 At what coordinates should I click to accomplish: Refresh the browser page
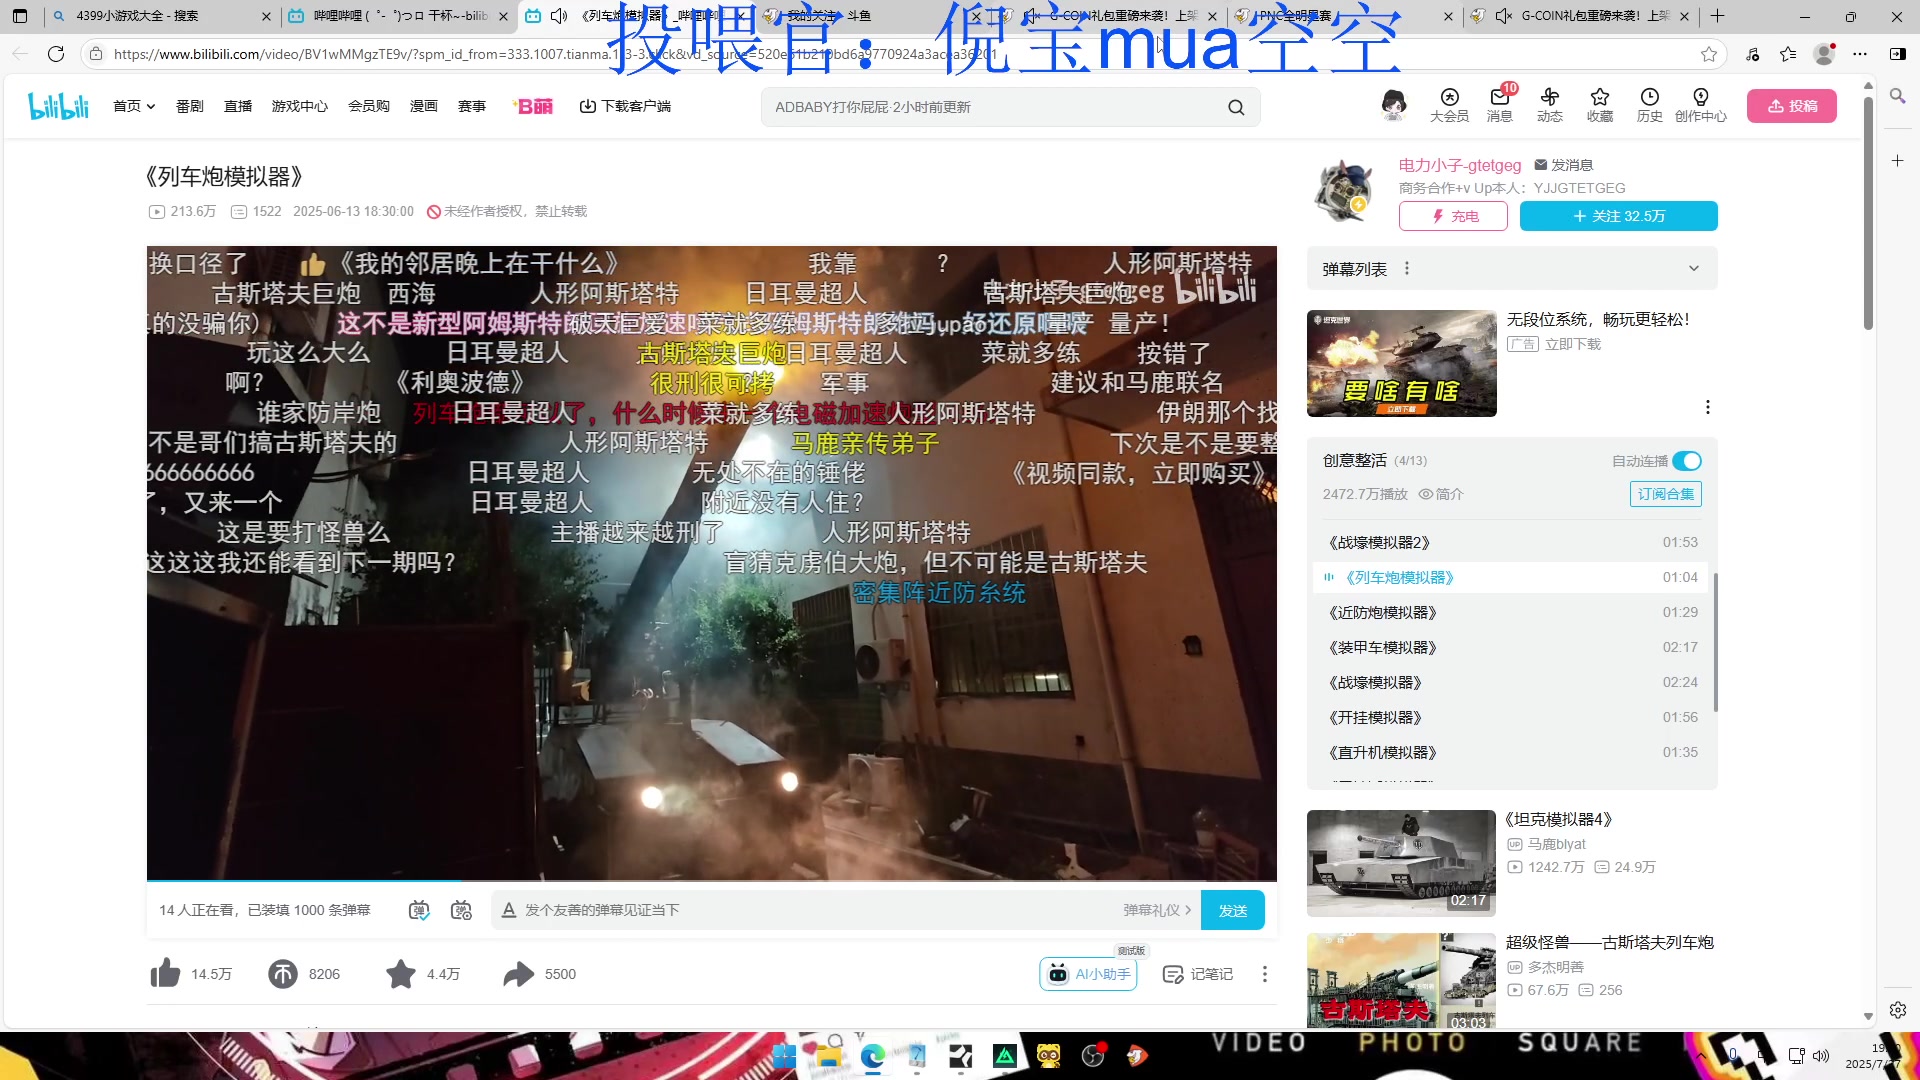pos(56,54)
